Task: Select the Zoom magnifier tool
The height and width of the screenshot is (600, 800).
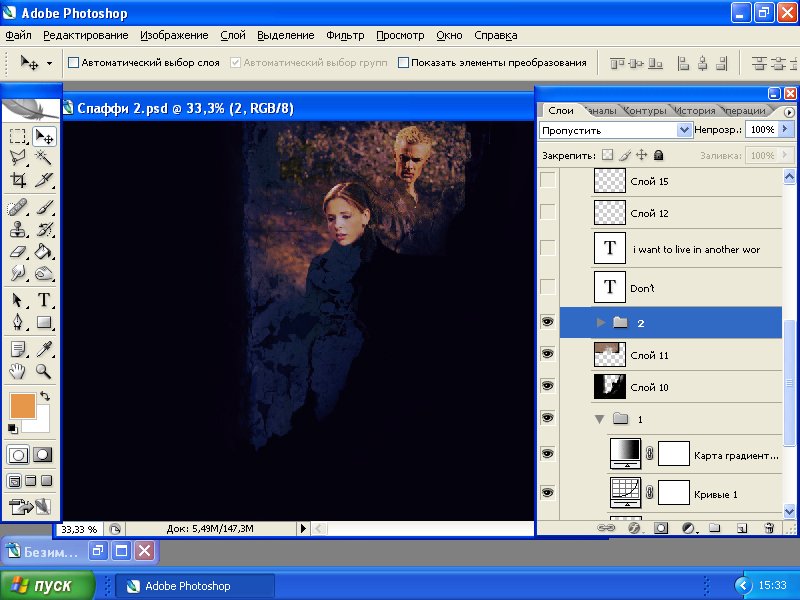Action: (44, 371)
